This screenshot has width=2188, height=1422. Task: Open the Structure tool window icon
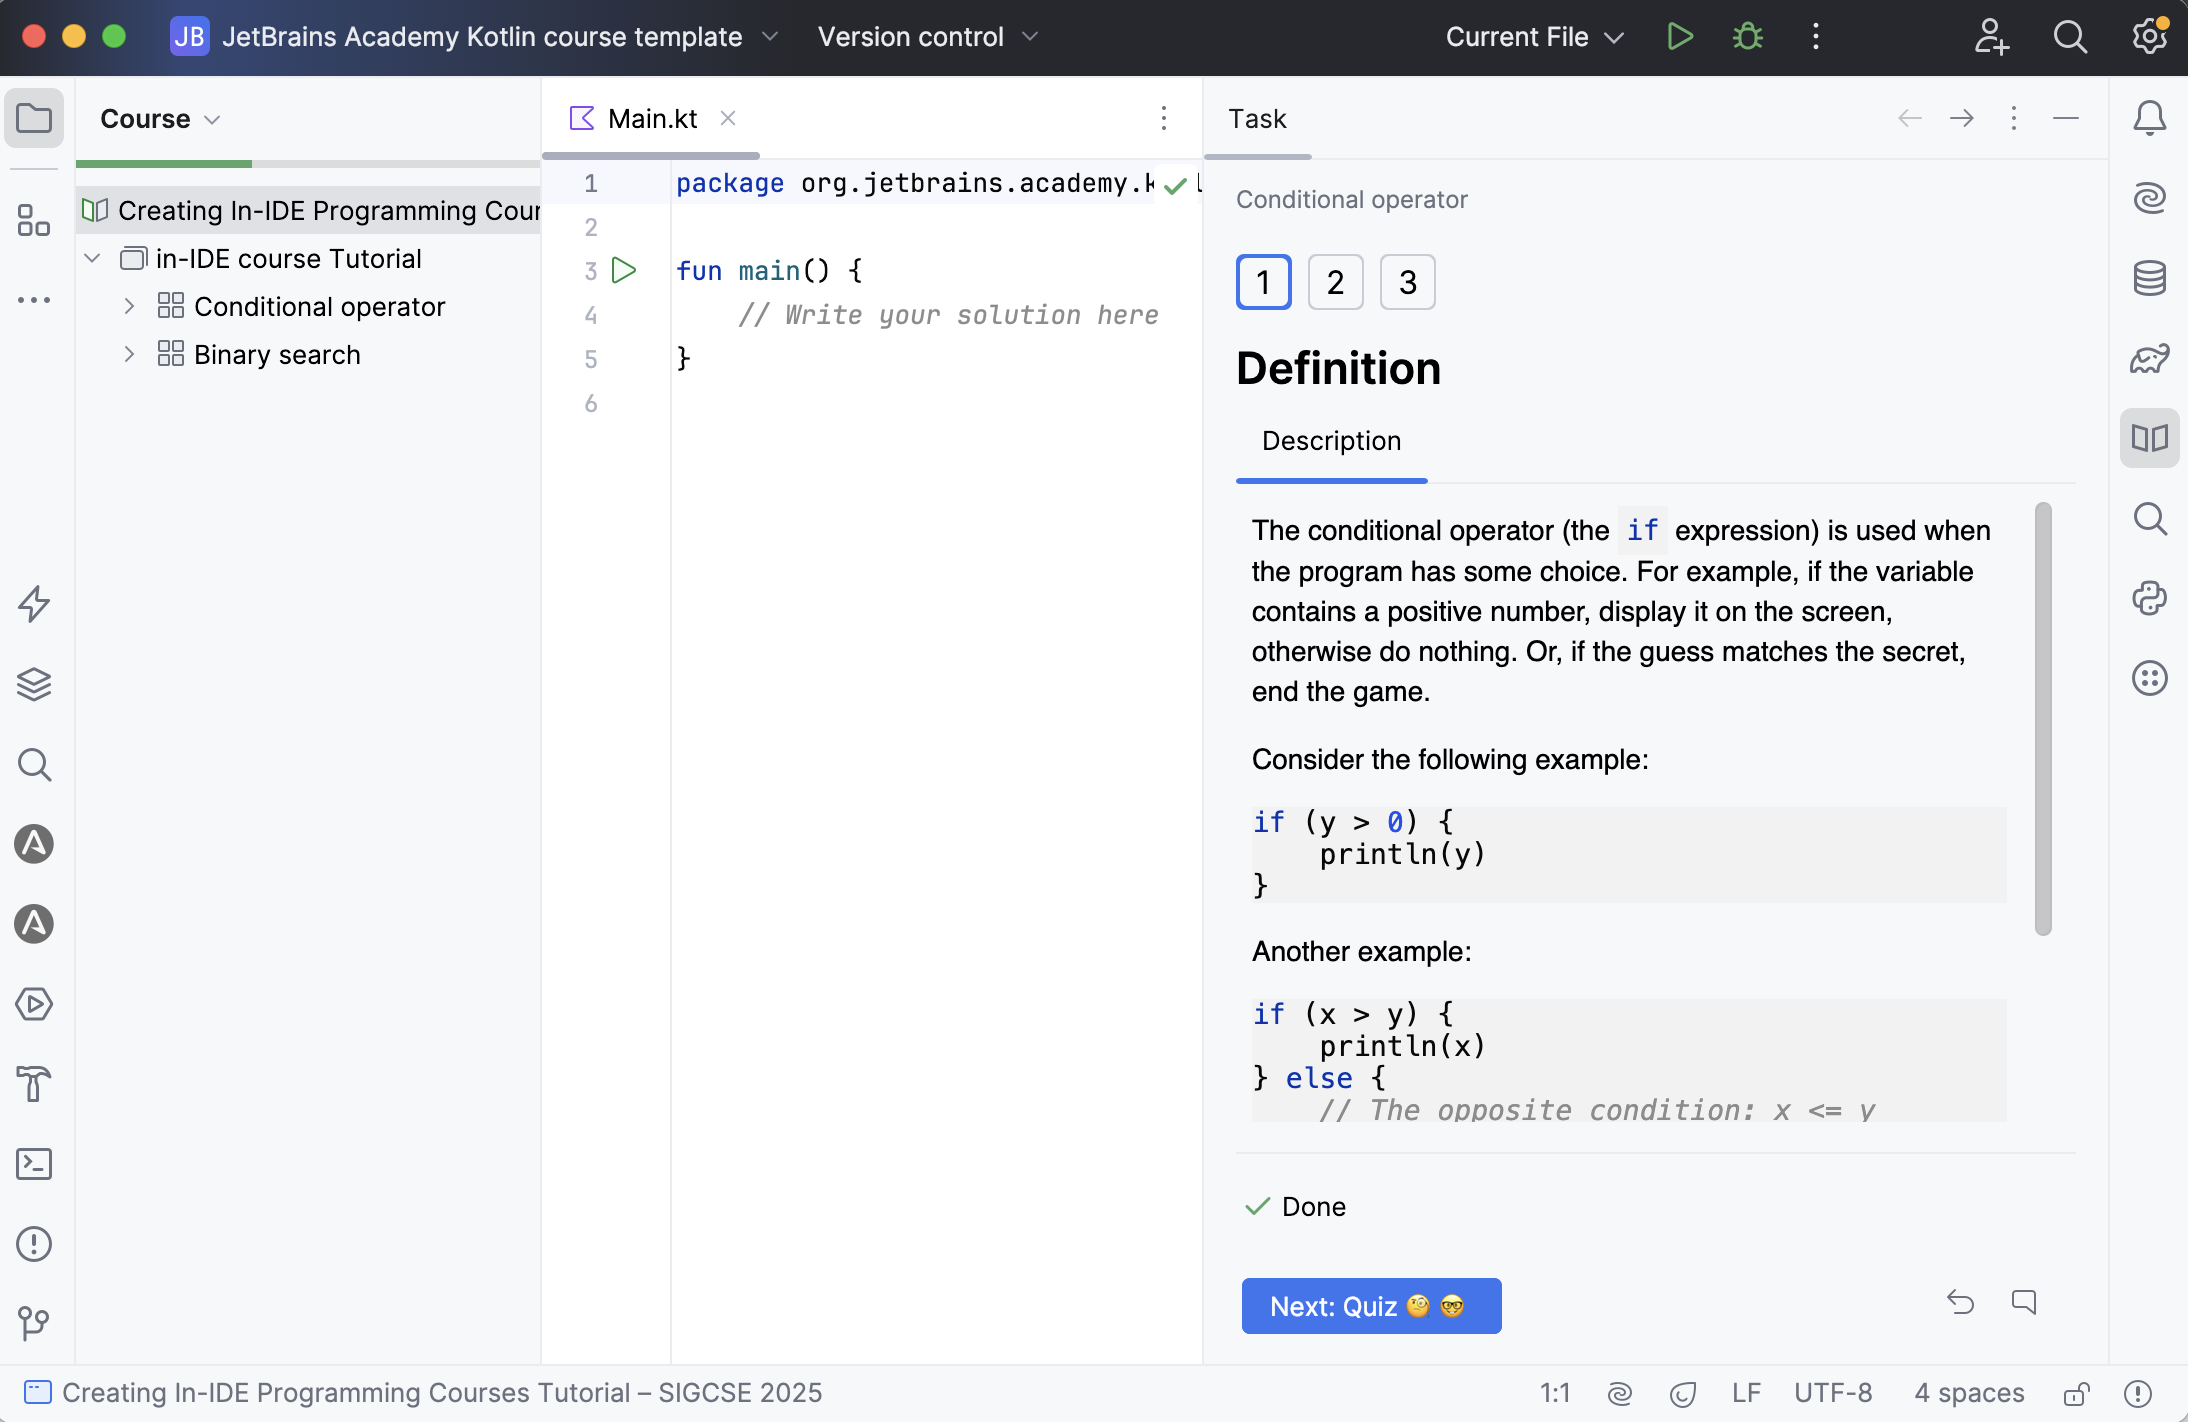(34, 220)
